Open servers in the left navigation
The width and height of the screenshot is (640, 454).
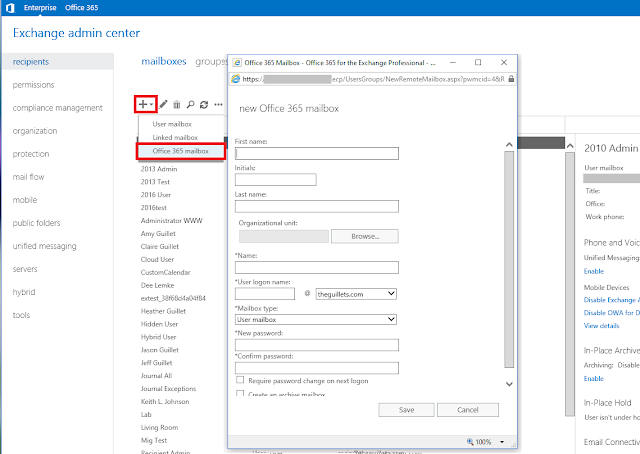point(24,269)
